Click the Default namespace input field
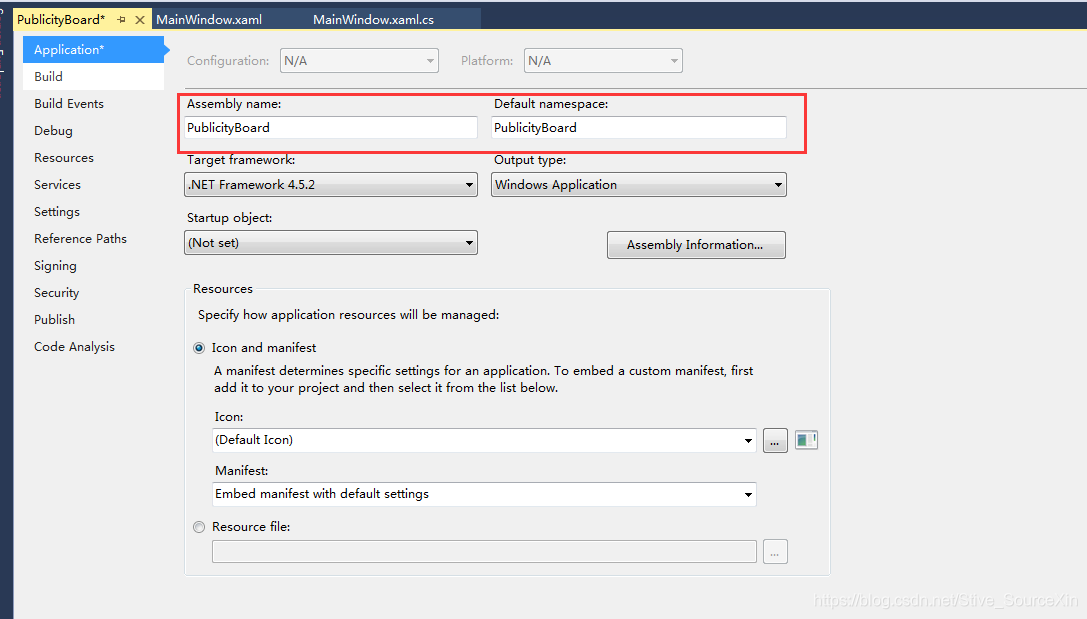1087x619 pixels. tap(638, 128)
